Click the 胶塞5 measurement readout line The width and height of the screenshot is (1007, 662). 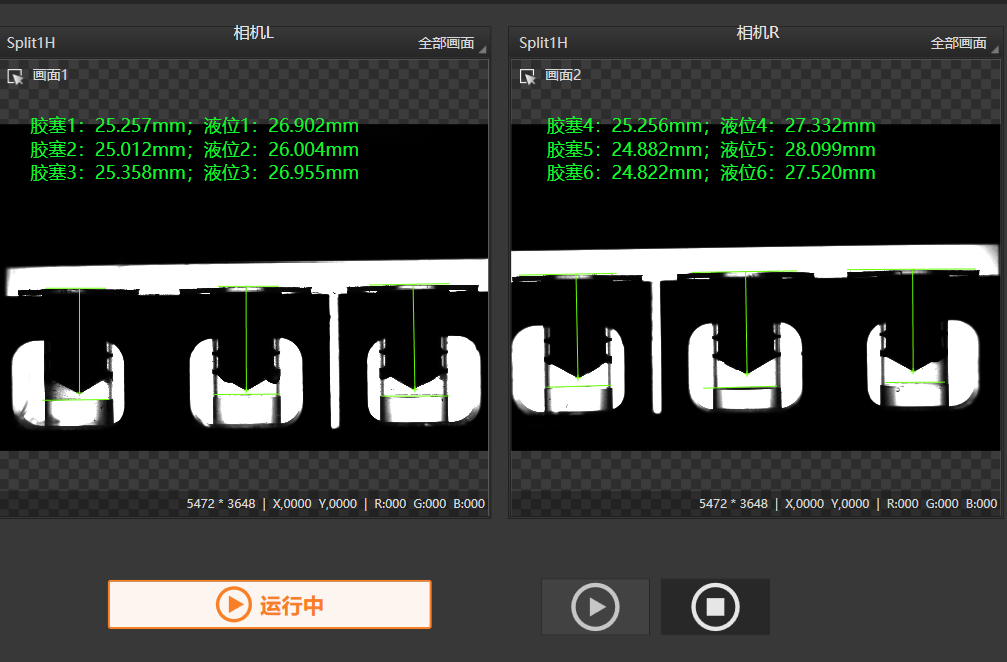point(710,150)
